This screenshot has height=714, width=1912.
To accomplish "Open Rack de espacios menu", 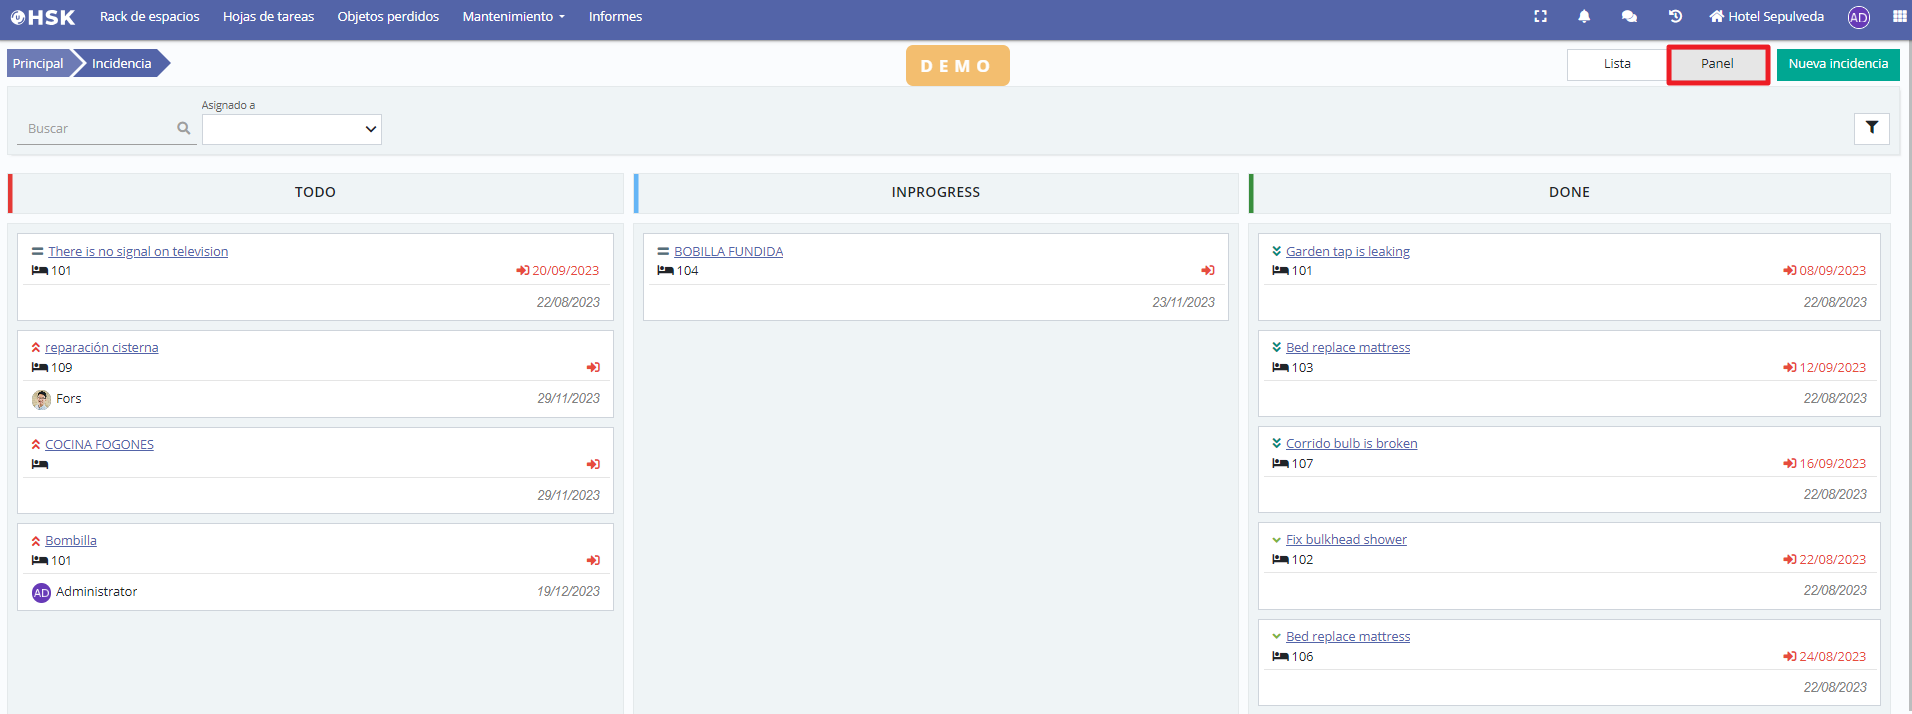I will point(150,17).
